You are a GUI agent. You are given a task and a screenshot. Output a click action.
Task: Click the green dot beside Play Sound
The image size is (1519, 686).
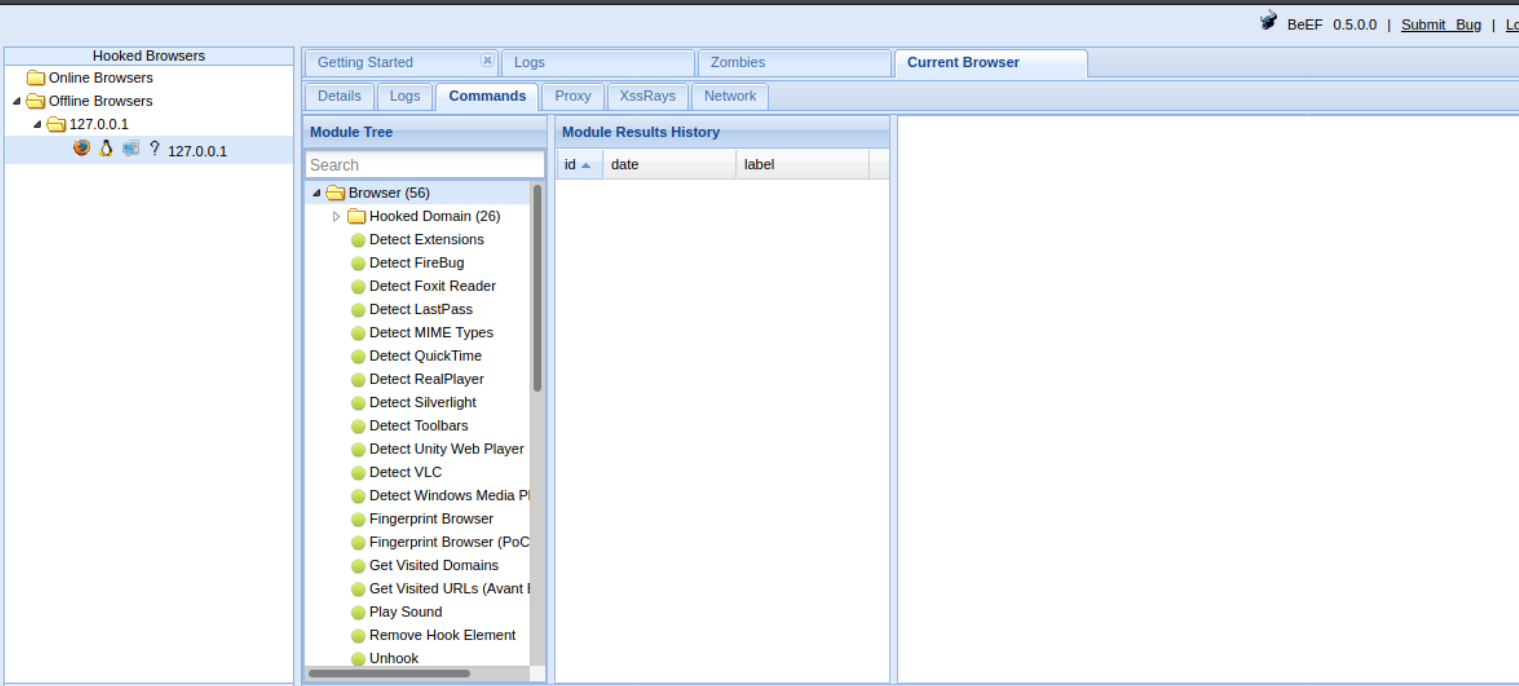coord(358,612)
